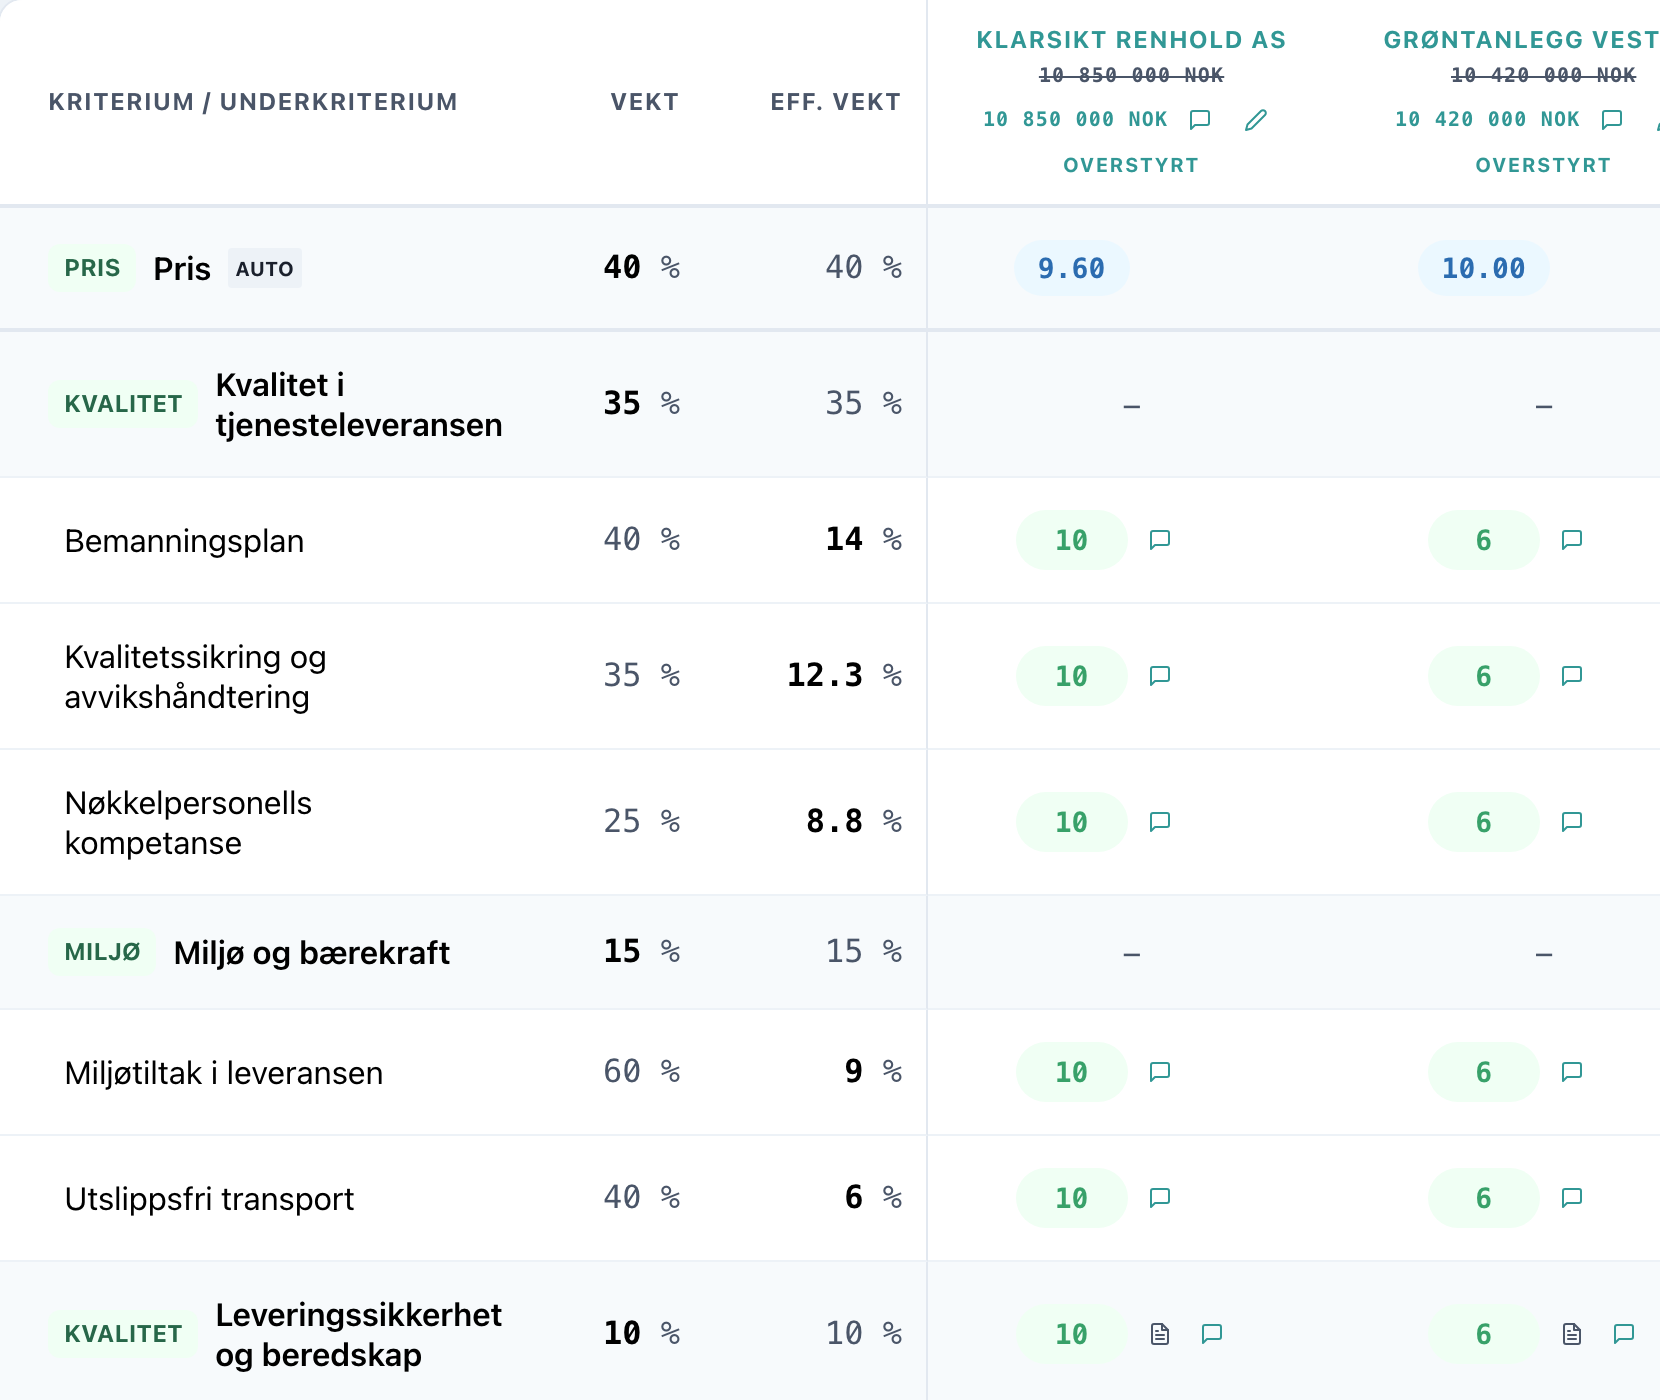Open Klarsikt comment on Utslippsfri transport
Screen dimensions: 1660x1400
coord(1160,1198)
